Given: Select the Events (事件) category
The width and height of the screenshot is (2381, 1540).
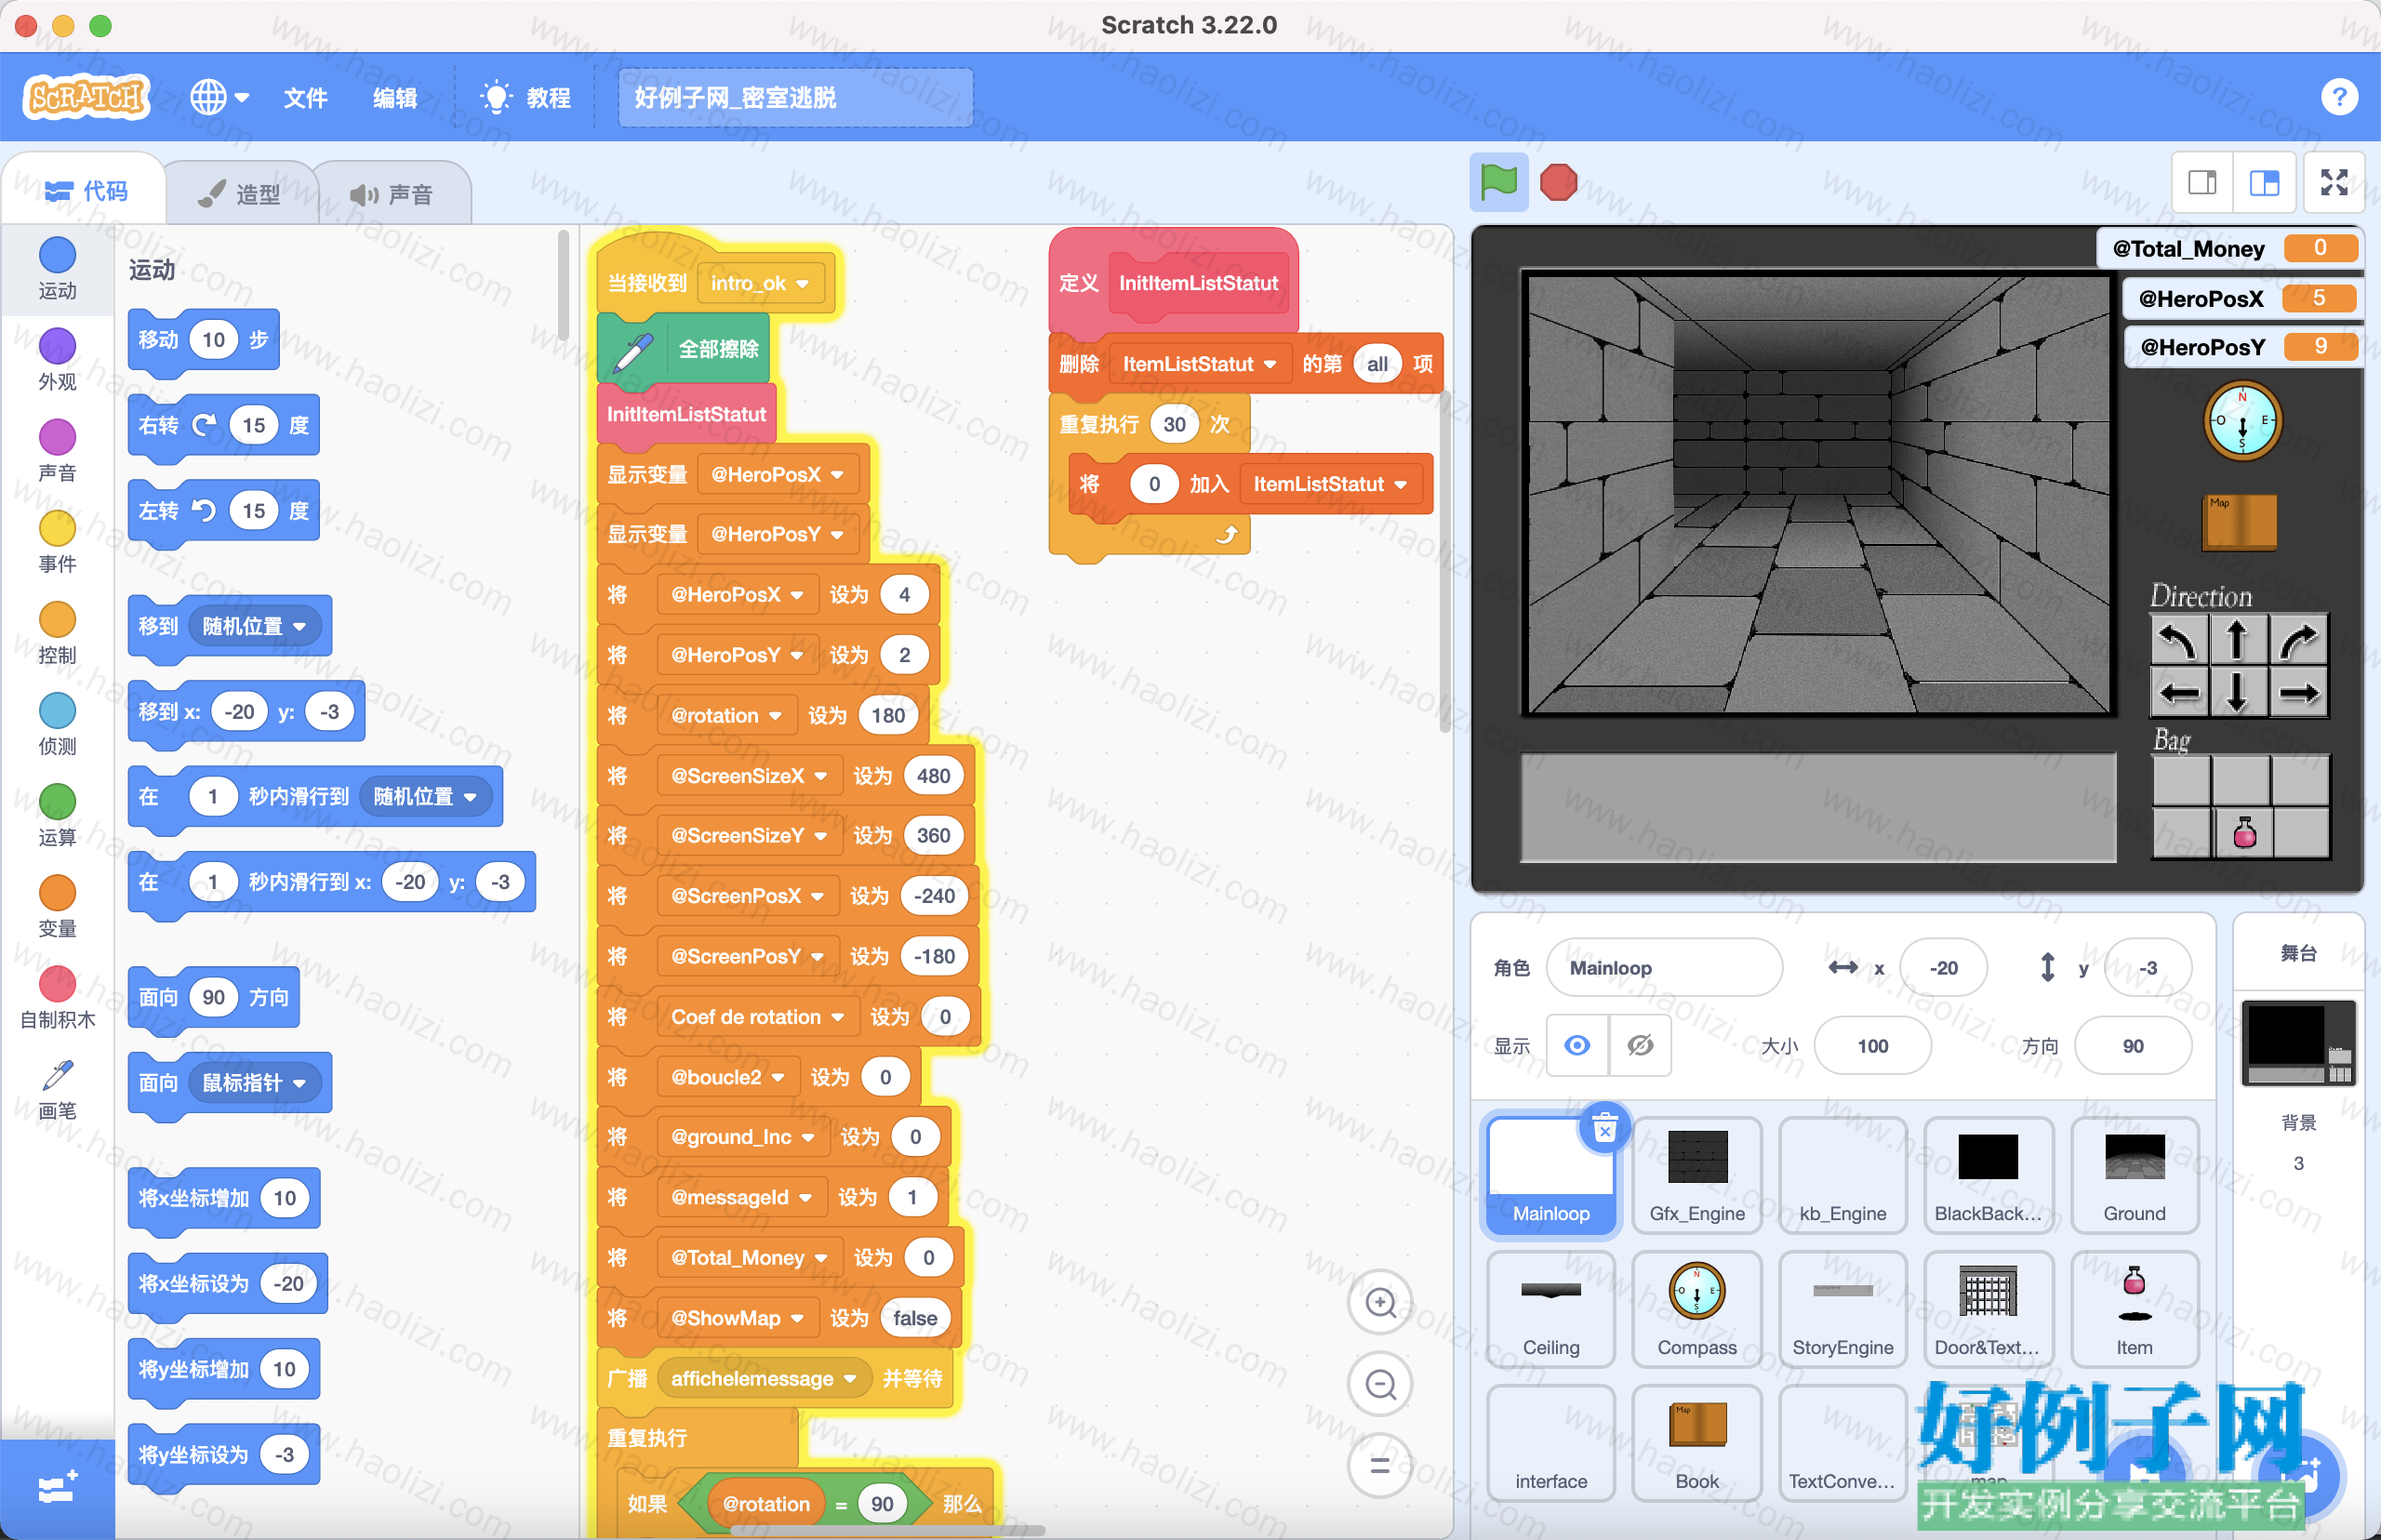Looking at the screenshot, I should tap(57, 542).
